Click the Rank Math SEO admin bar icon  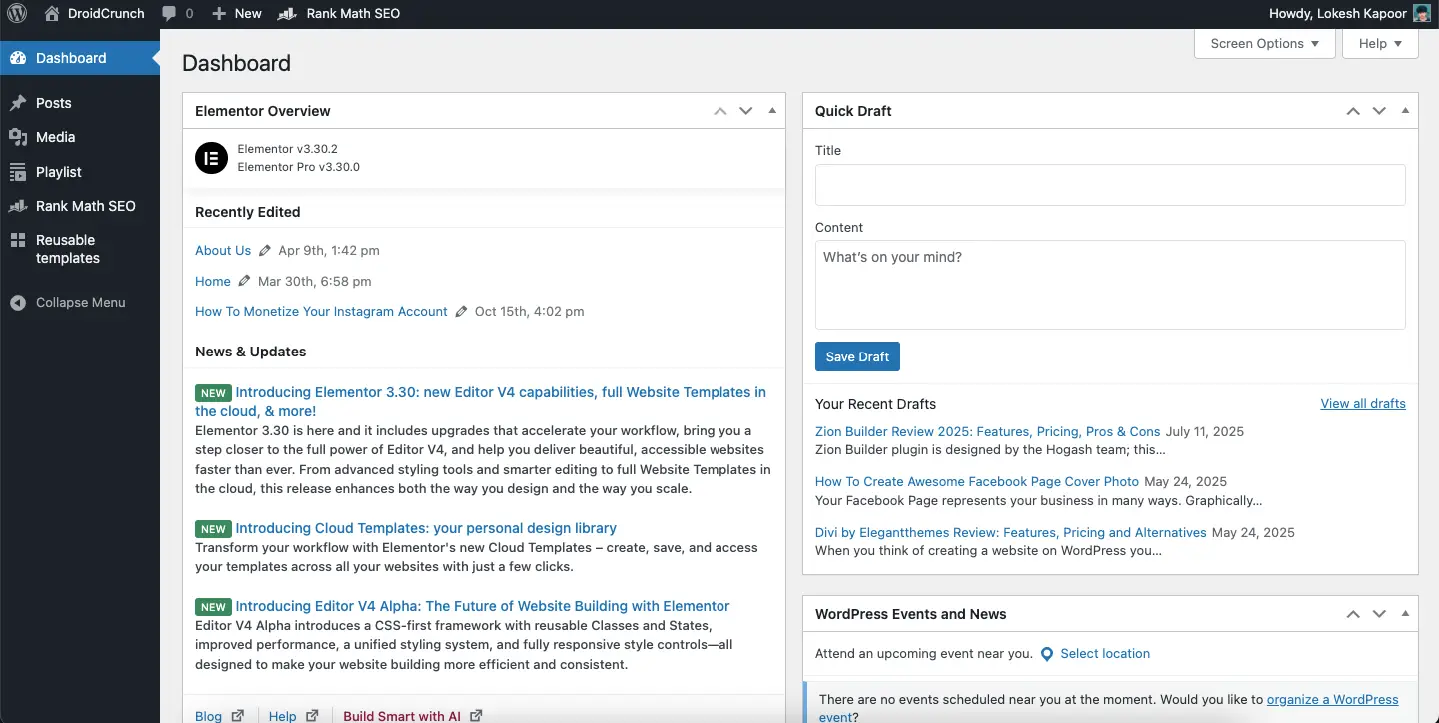point(287,14)
